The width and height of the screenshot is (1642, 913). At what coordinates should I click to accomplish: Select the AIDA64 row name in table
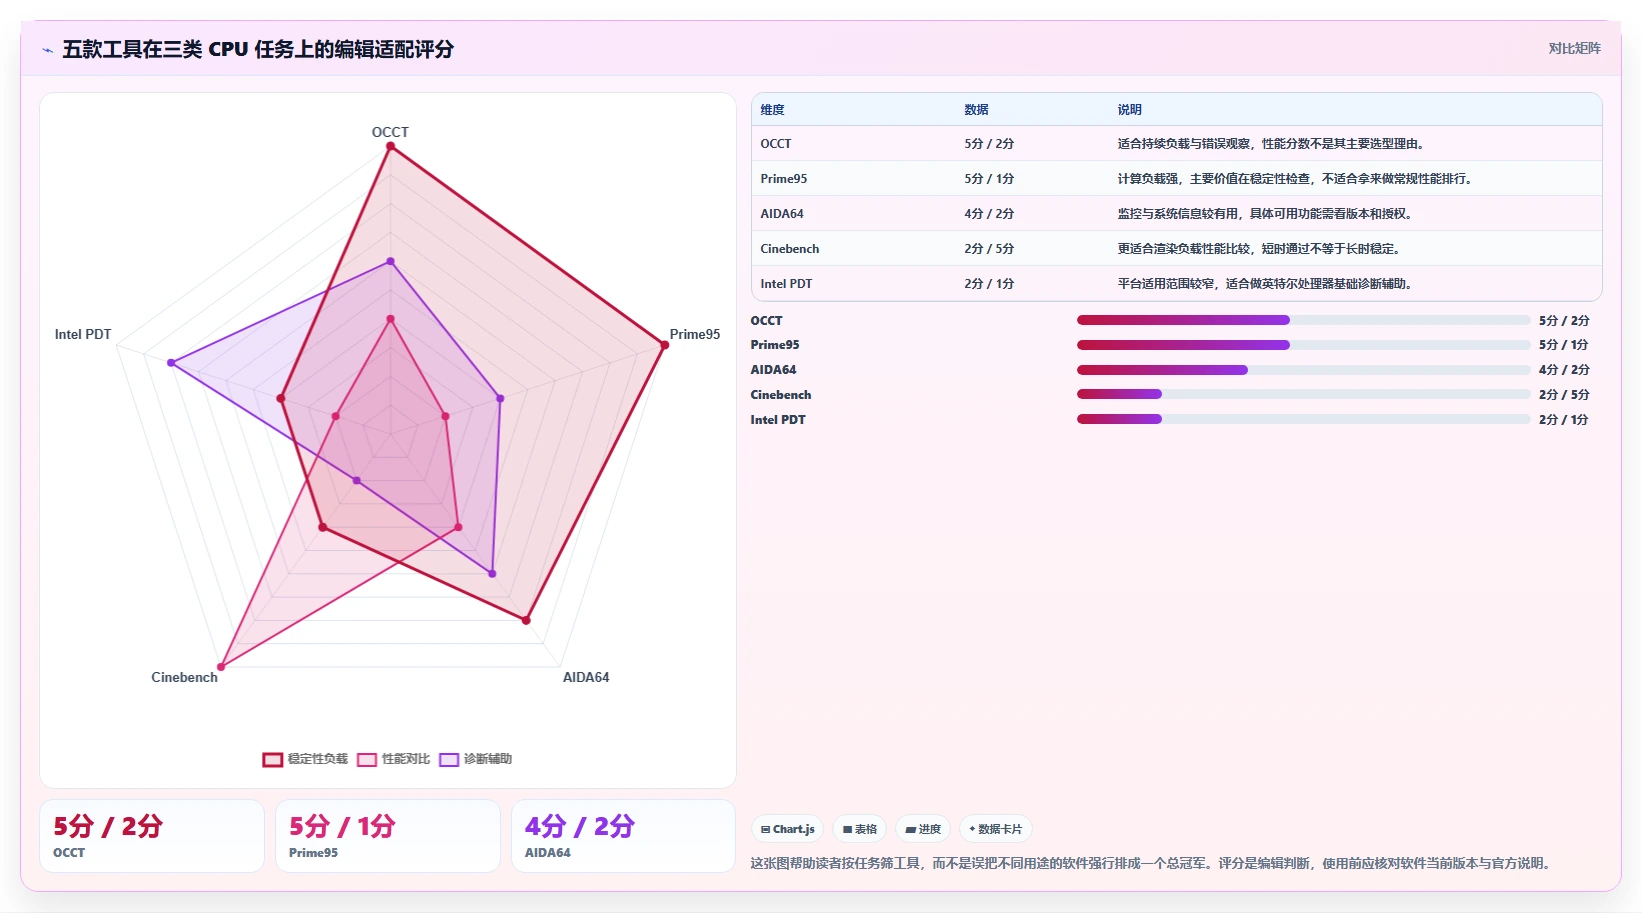[x=782, y=214]
